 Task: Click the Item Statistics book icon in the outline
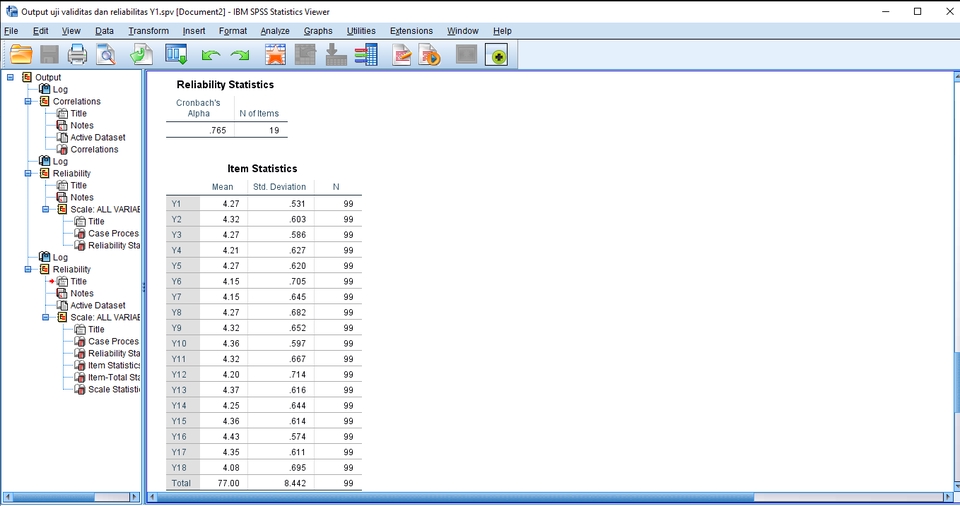tap(80, 366)
